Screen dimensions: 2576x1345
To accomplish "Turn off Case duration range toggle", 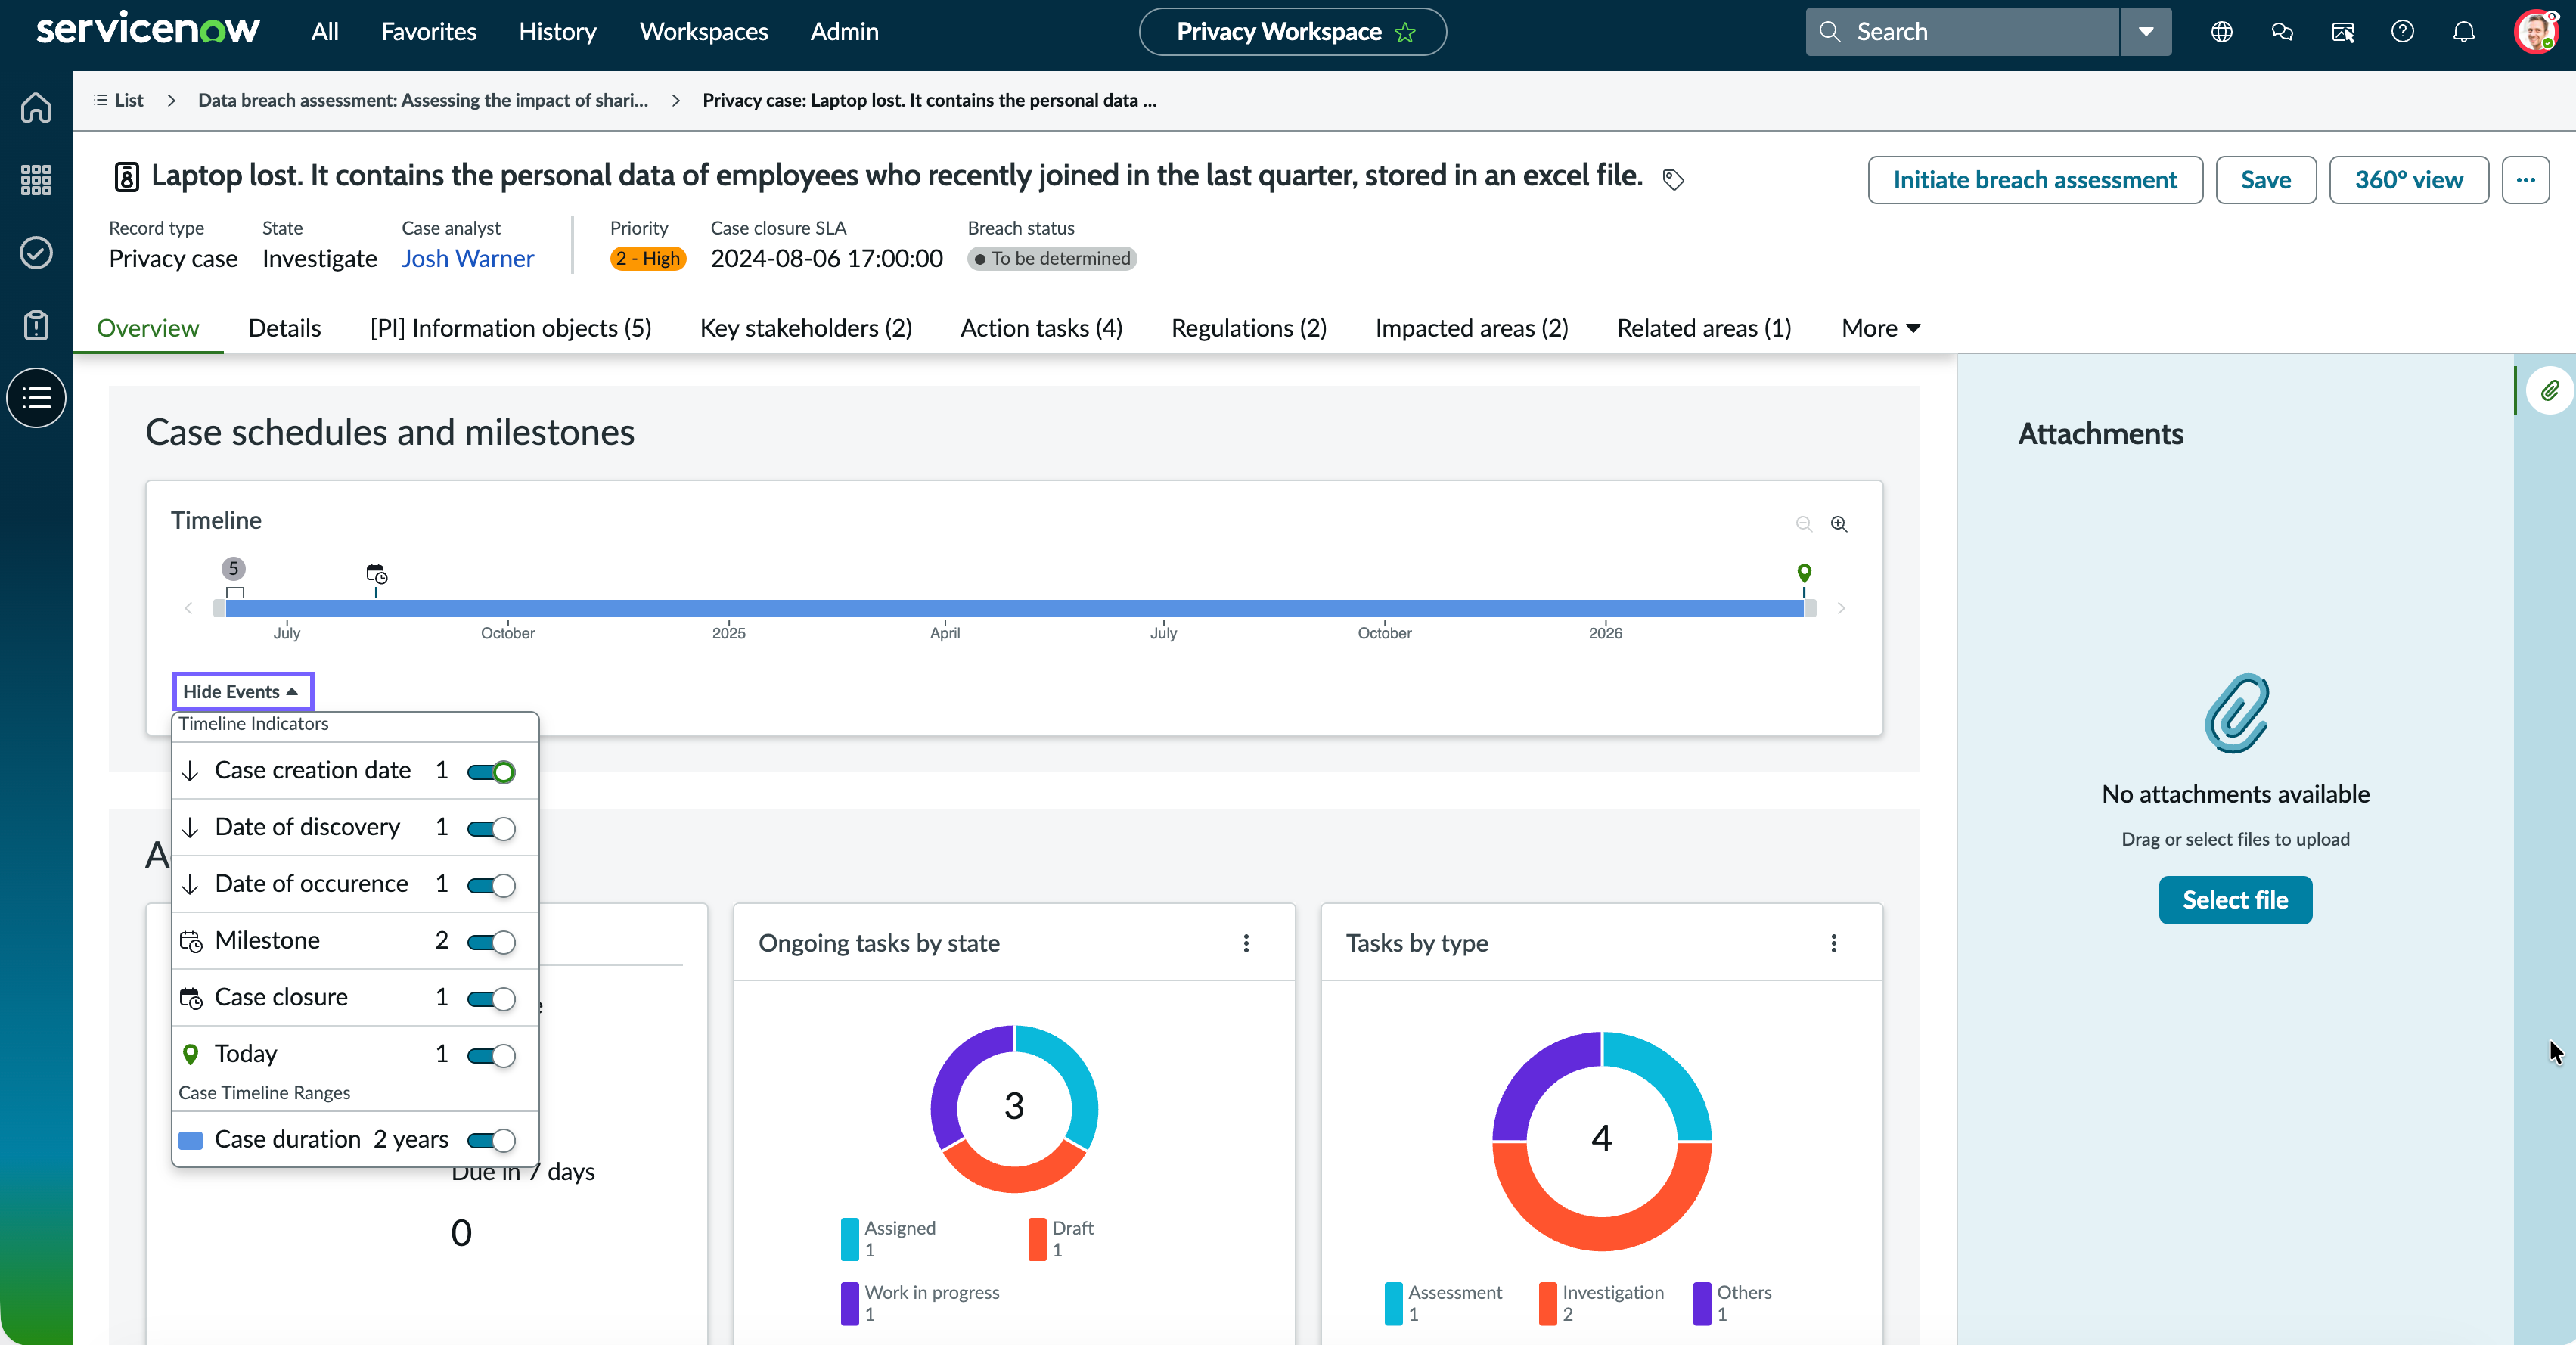I will click(x=491, y=1140).
